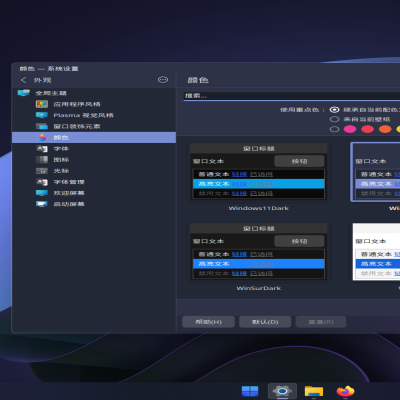Select 来自当前壁纸 accent color radio button
Image resolution: width=400 pixels, height=400 pixels.
pyautogui.click(x=334, y=119)
